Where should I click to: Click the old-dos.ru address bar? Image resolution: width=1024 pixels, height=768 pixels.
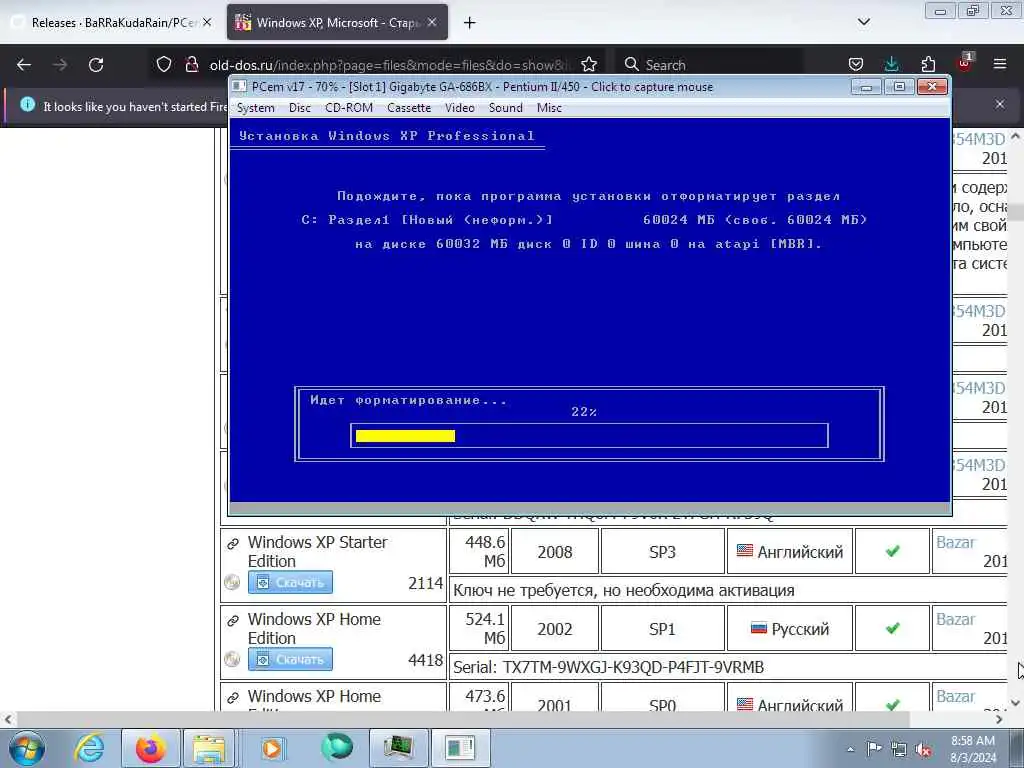click(390, 65)
